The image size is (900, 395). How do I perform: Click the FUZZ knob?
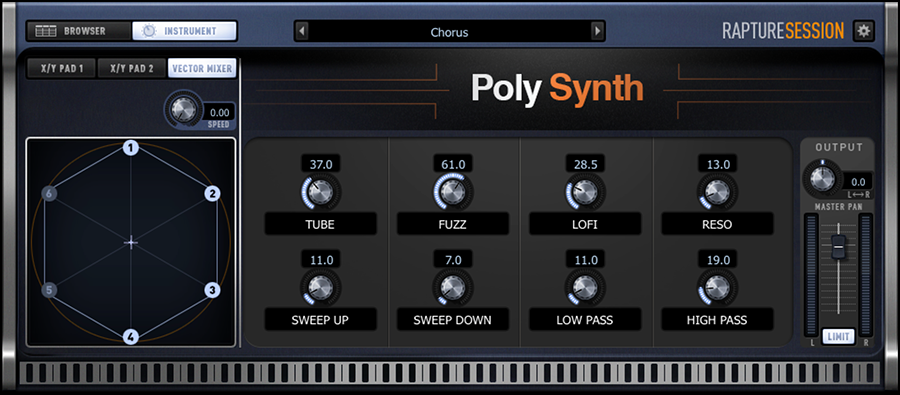click(x=453, y=192)
